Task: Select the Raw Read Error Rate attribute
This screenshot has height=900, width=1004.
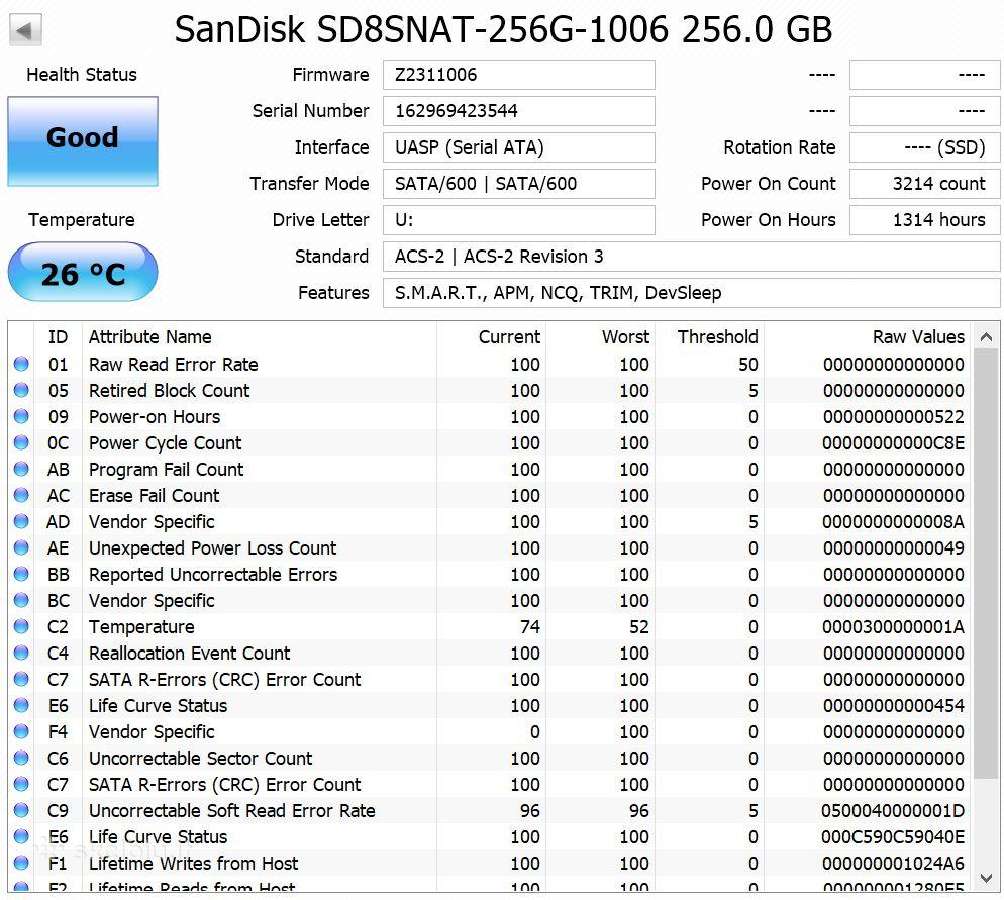Action: coord(491,364)
